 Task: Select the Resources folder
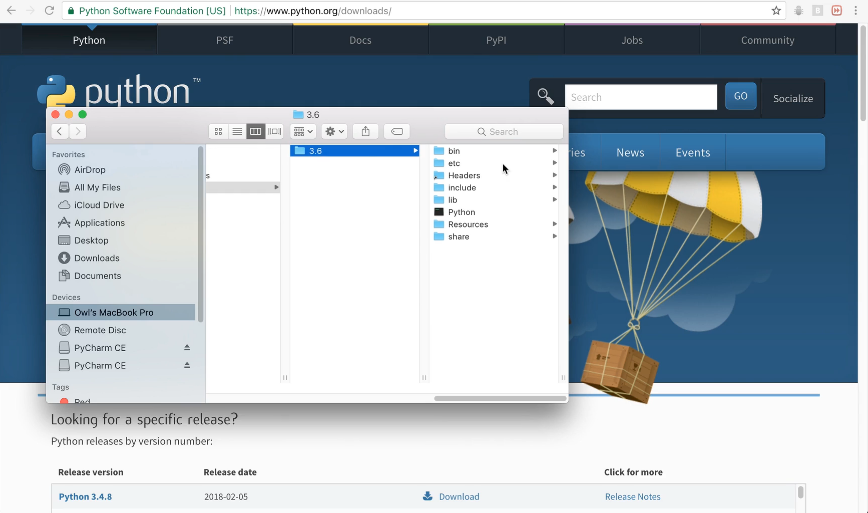coord(468,224)
